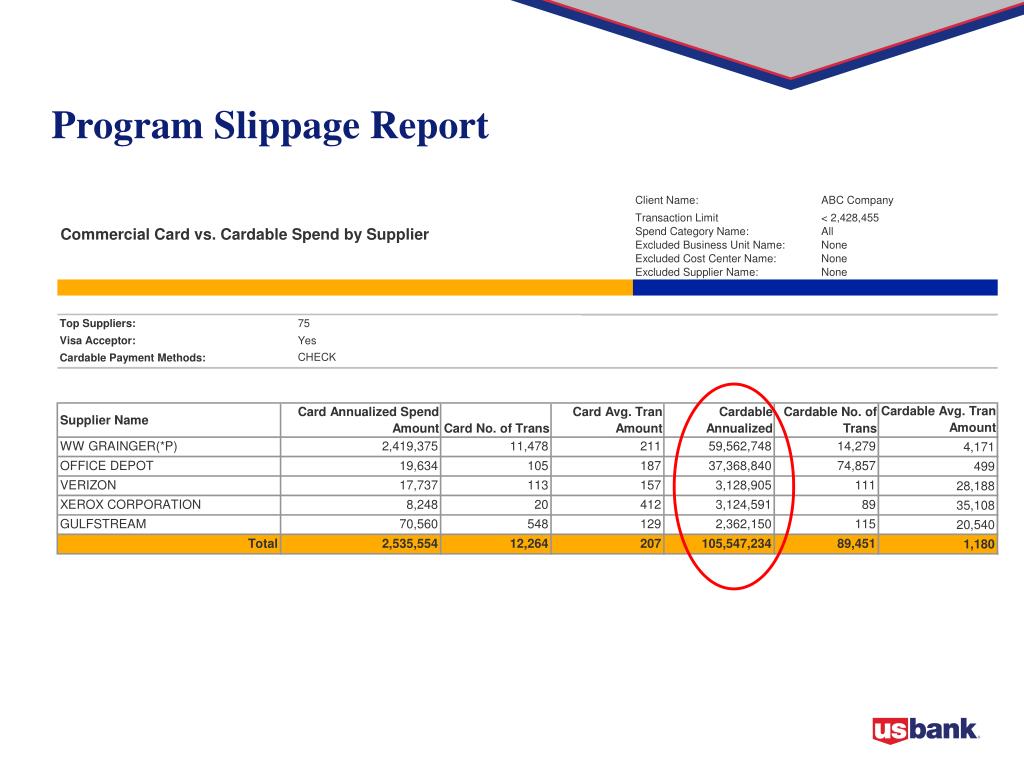Click Office Depot cardable annualized 37,368,840
1024x768 pixels.
pos(740,466)
